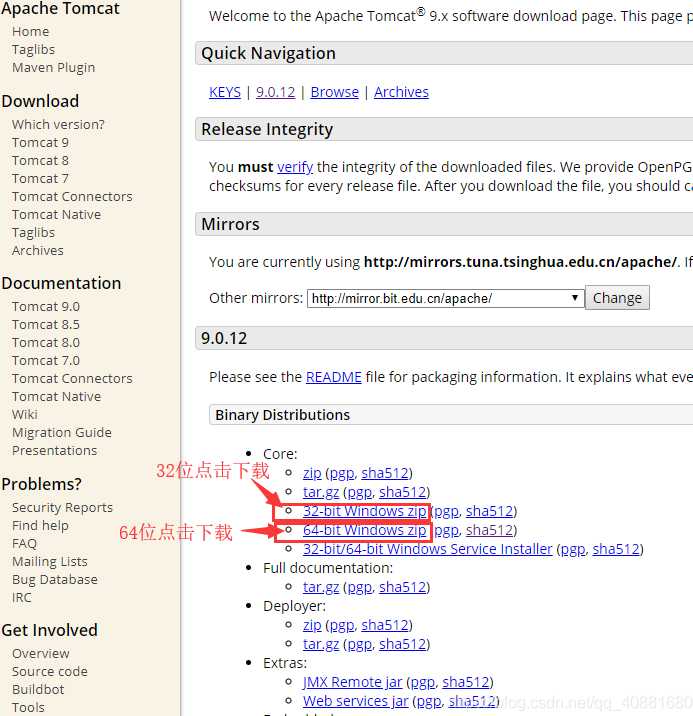Open Archives in Quick Navigation
This screenshot has height=716, width=693.
click(x=401, y=92)
